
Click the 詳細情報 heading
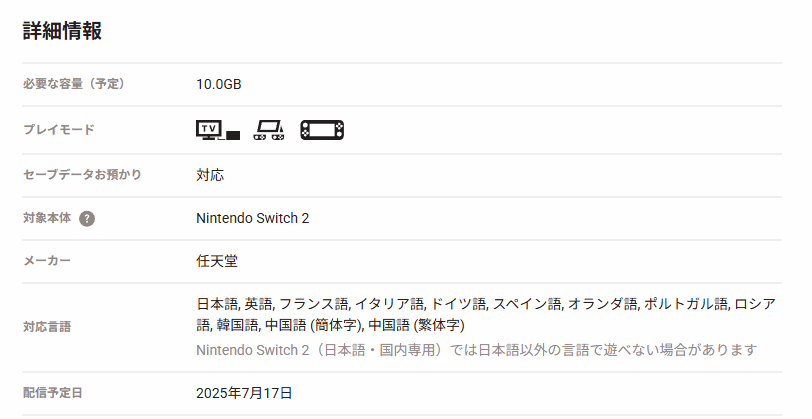click(62, 31)
